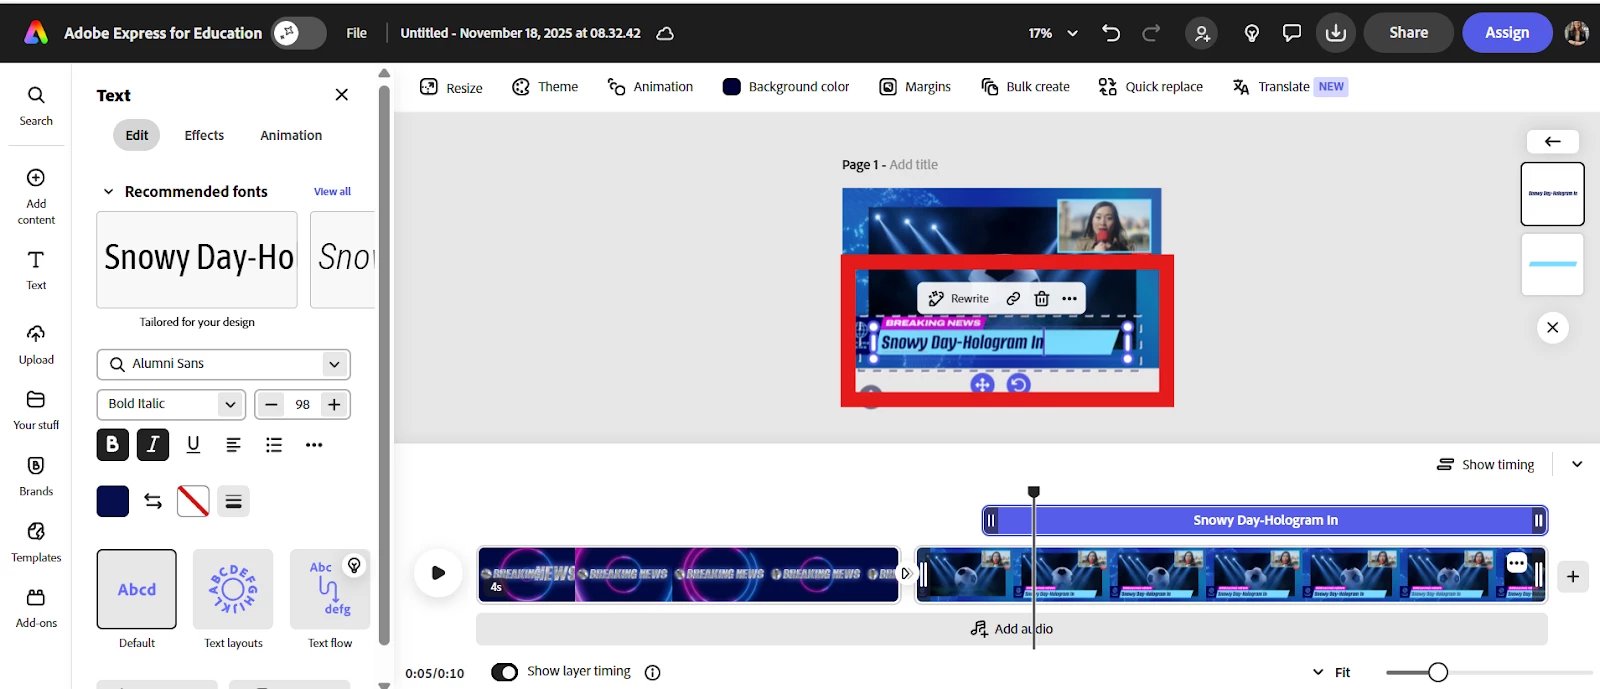
Task: Open the Fit timeline zoom dropdown
Action: (x=1332, y=672)
